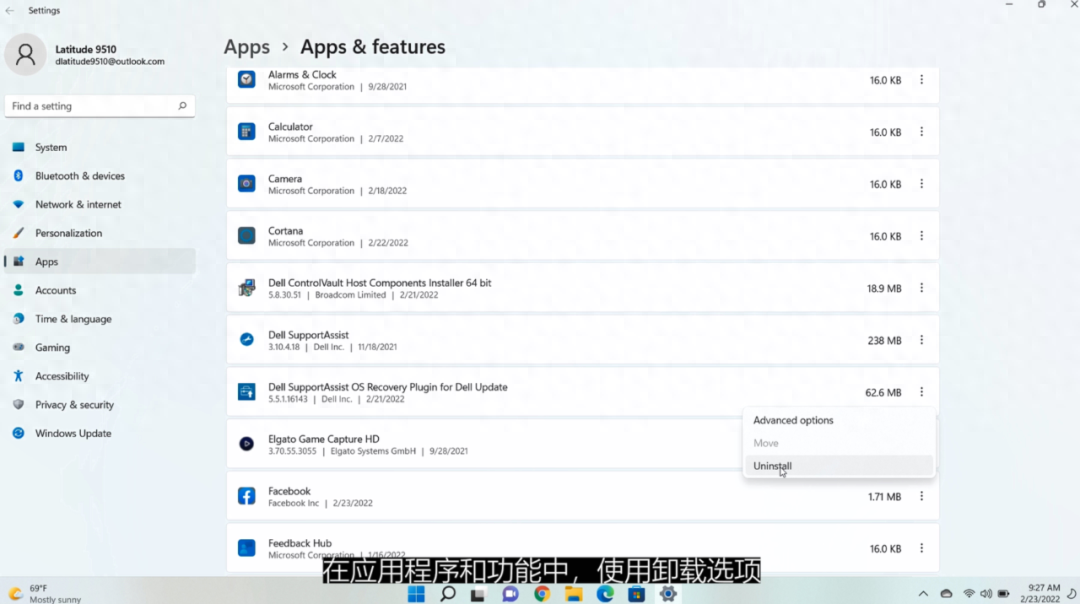The width and height of the screenshot is (1080, 604).
Task: Open the Windows Start button on taskbar
Action: point(416,594)
